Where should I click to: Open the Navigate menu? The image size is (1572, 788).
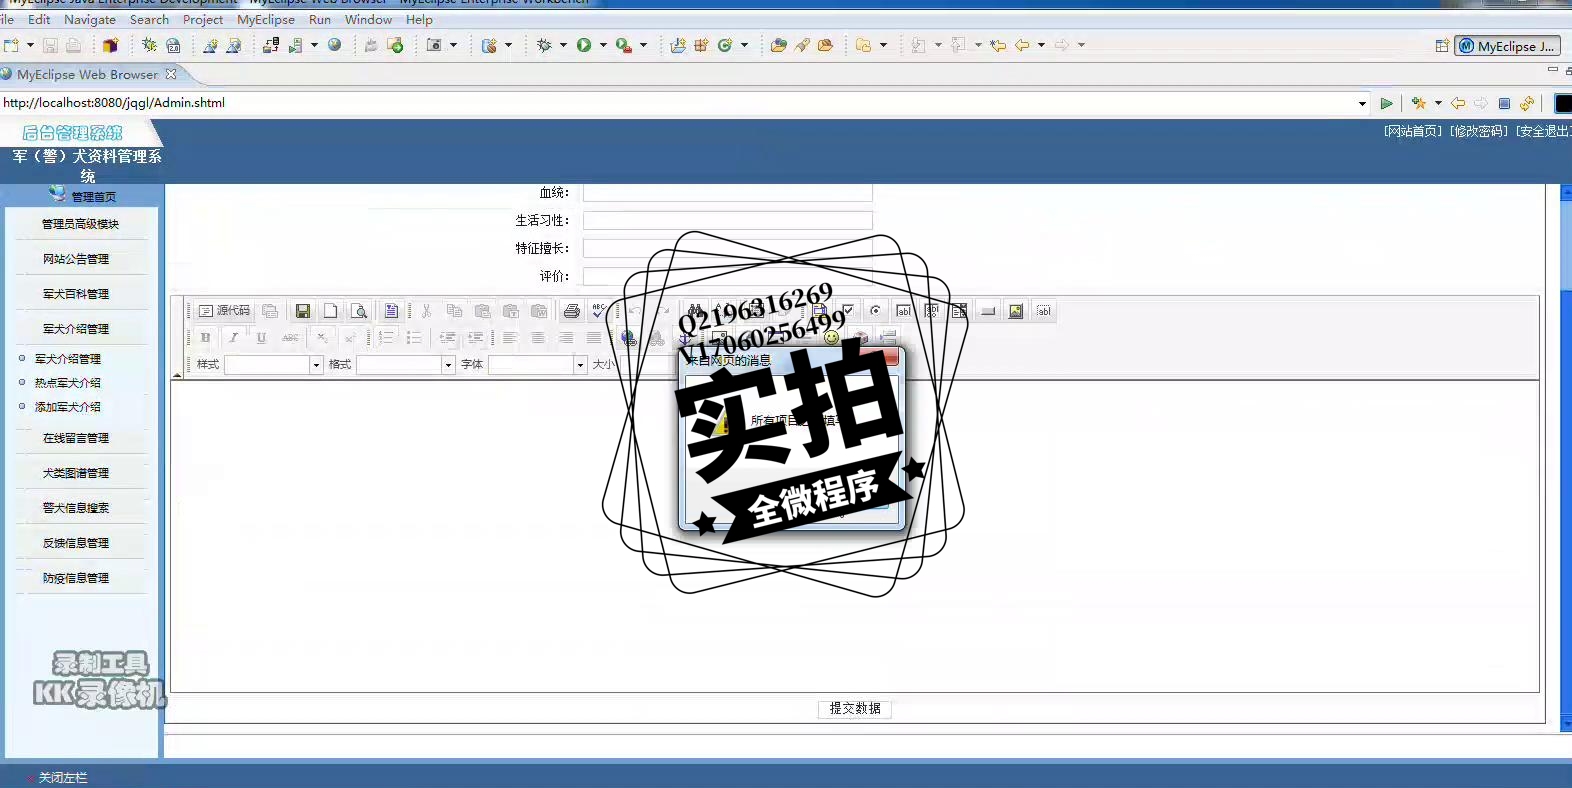90,19
